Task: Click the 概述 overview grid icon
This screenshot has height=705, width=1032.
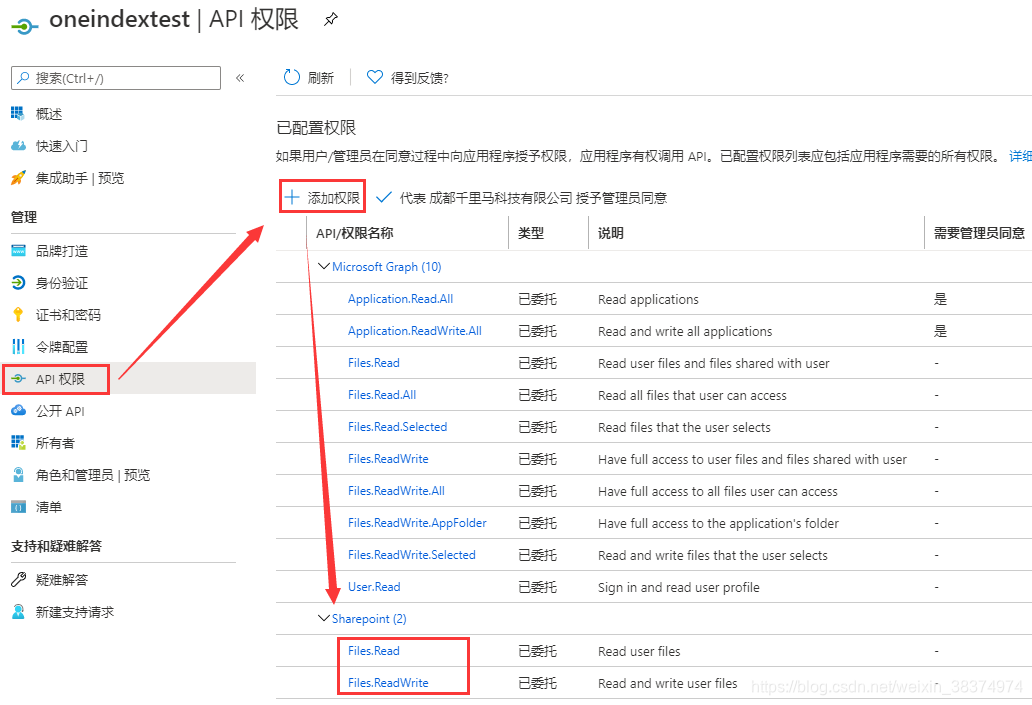Action: [18, 113]
